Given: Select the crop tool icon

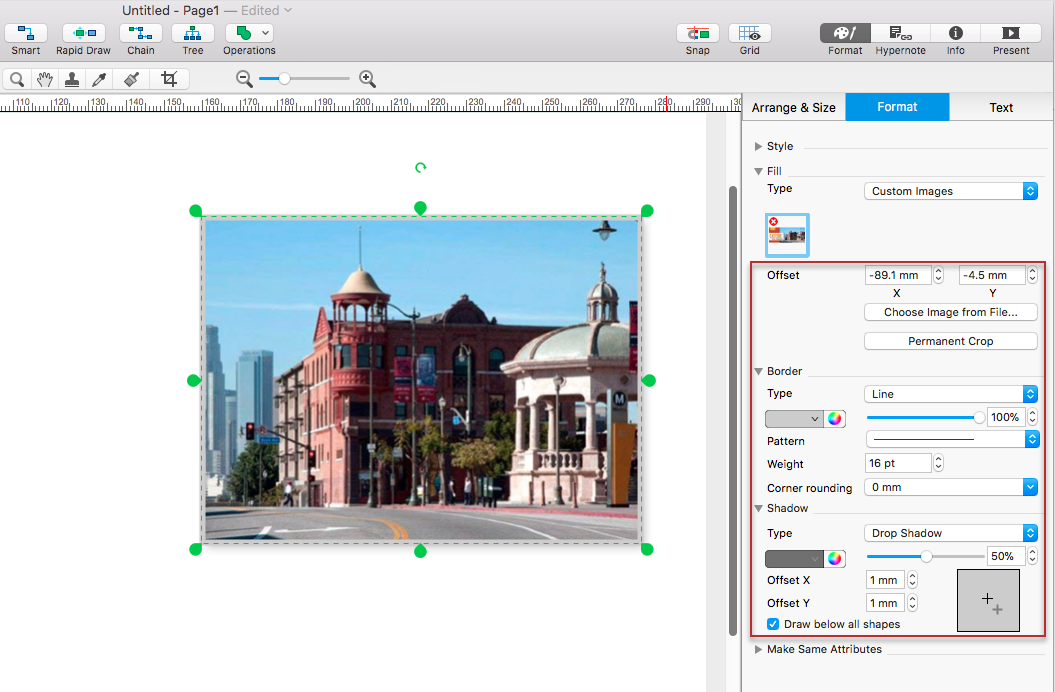Looking at the screenshot, I should point(169,79).
